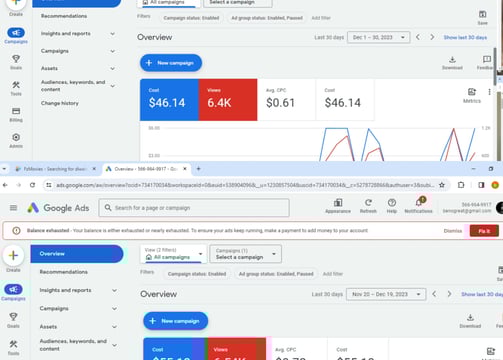Switch to FzMovies browser tab
The height and width of the screenshot is (360, 503).
click(55, 169)
